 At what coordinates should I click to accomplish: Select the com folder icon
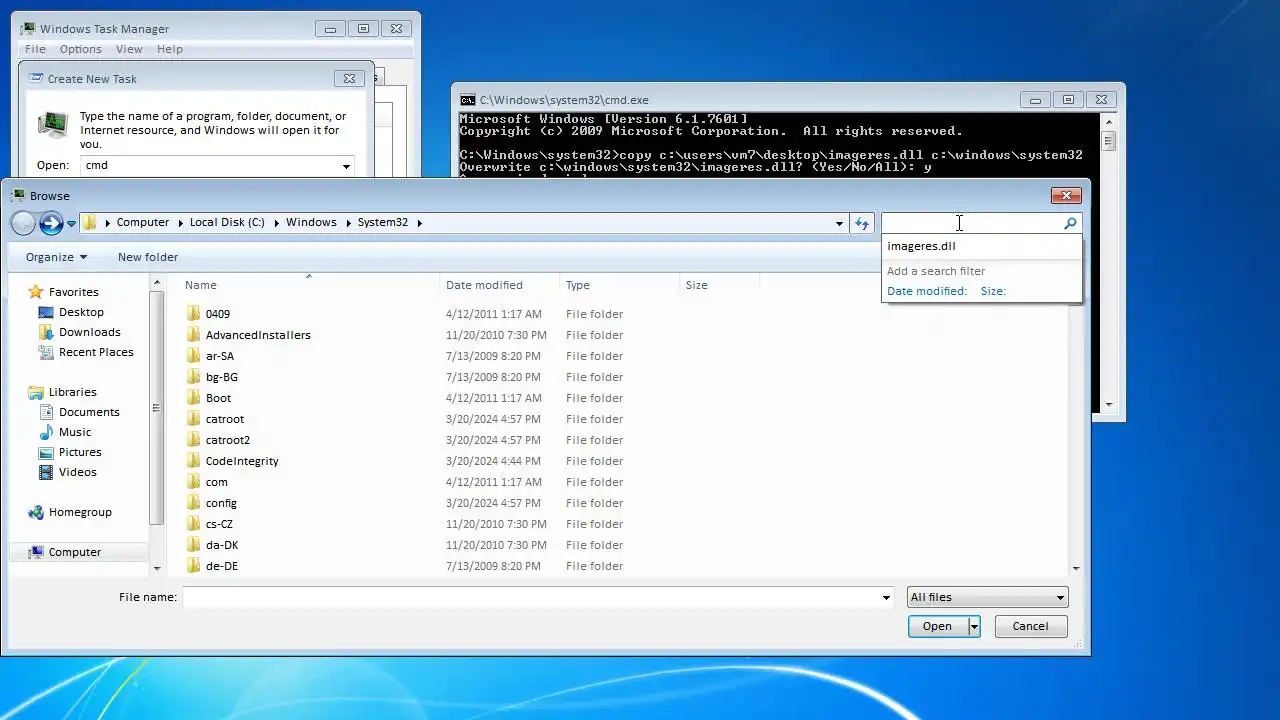coord(194,482)
